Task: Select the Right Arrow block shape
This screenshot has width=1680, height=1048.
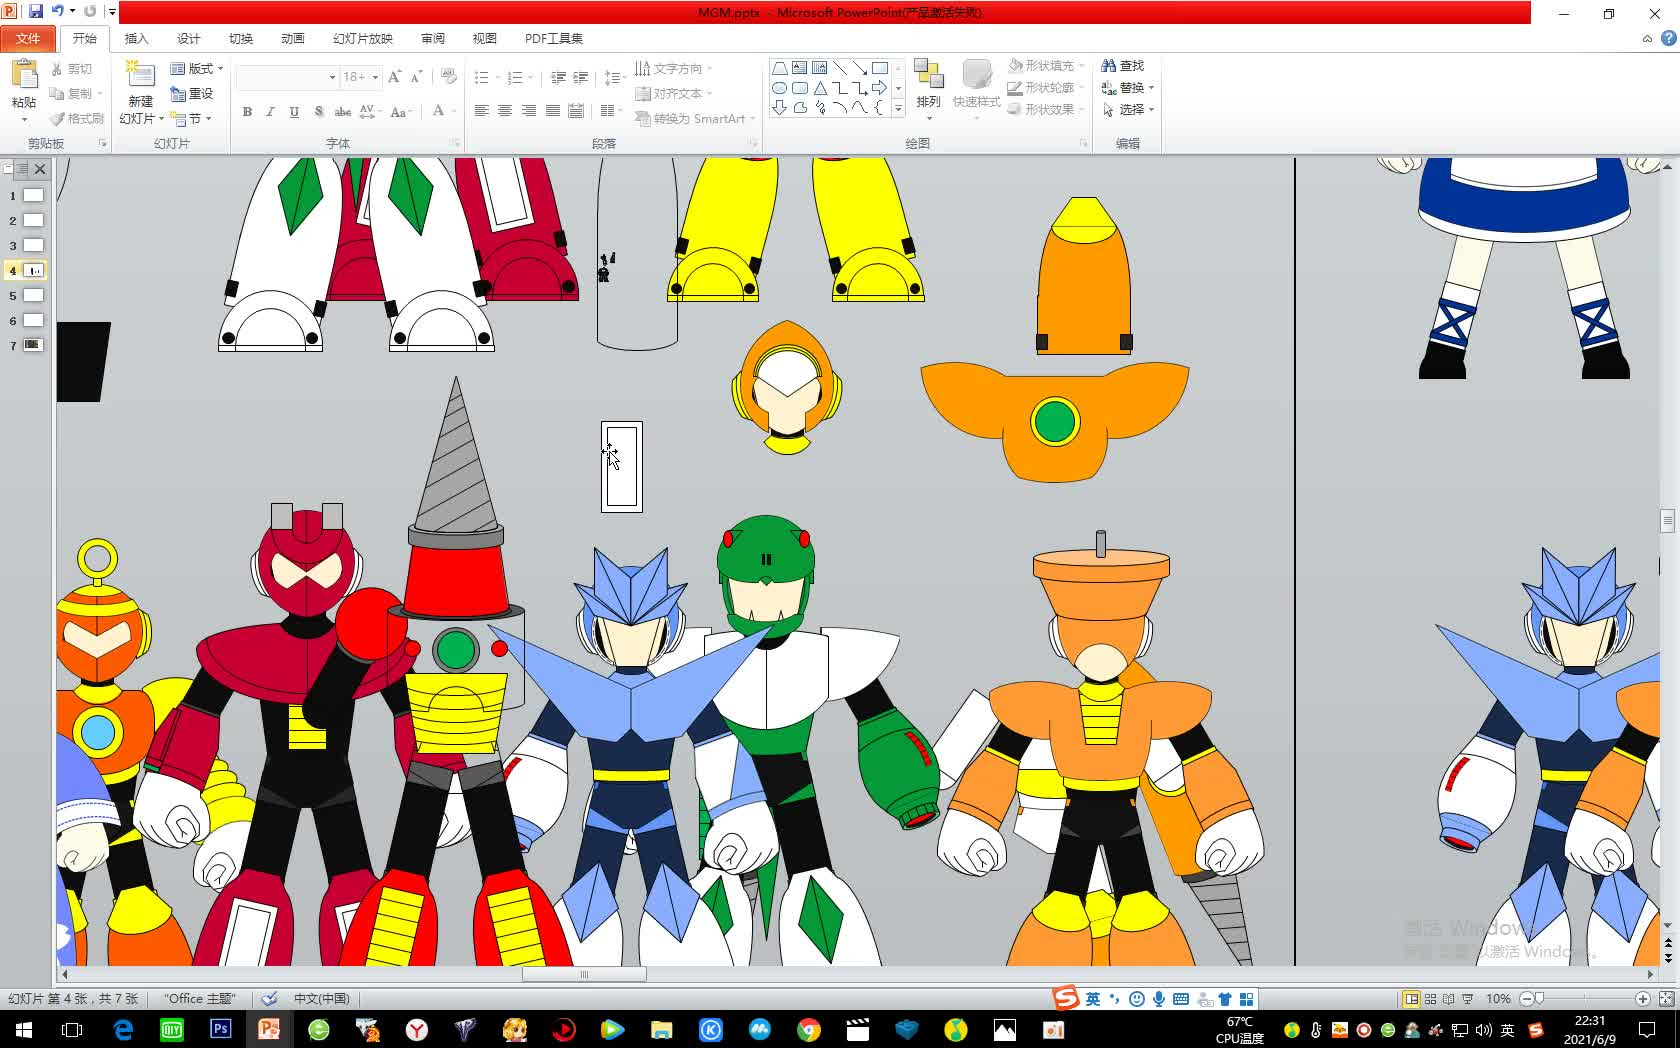Action: pyautogui.click(x=880, y=88)
